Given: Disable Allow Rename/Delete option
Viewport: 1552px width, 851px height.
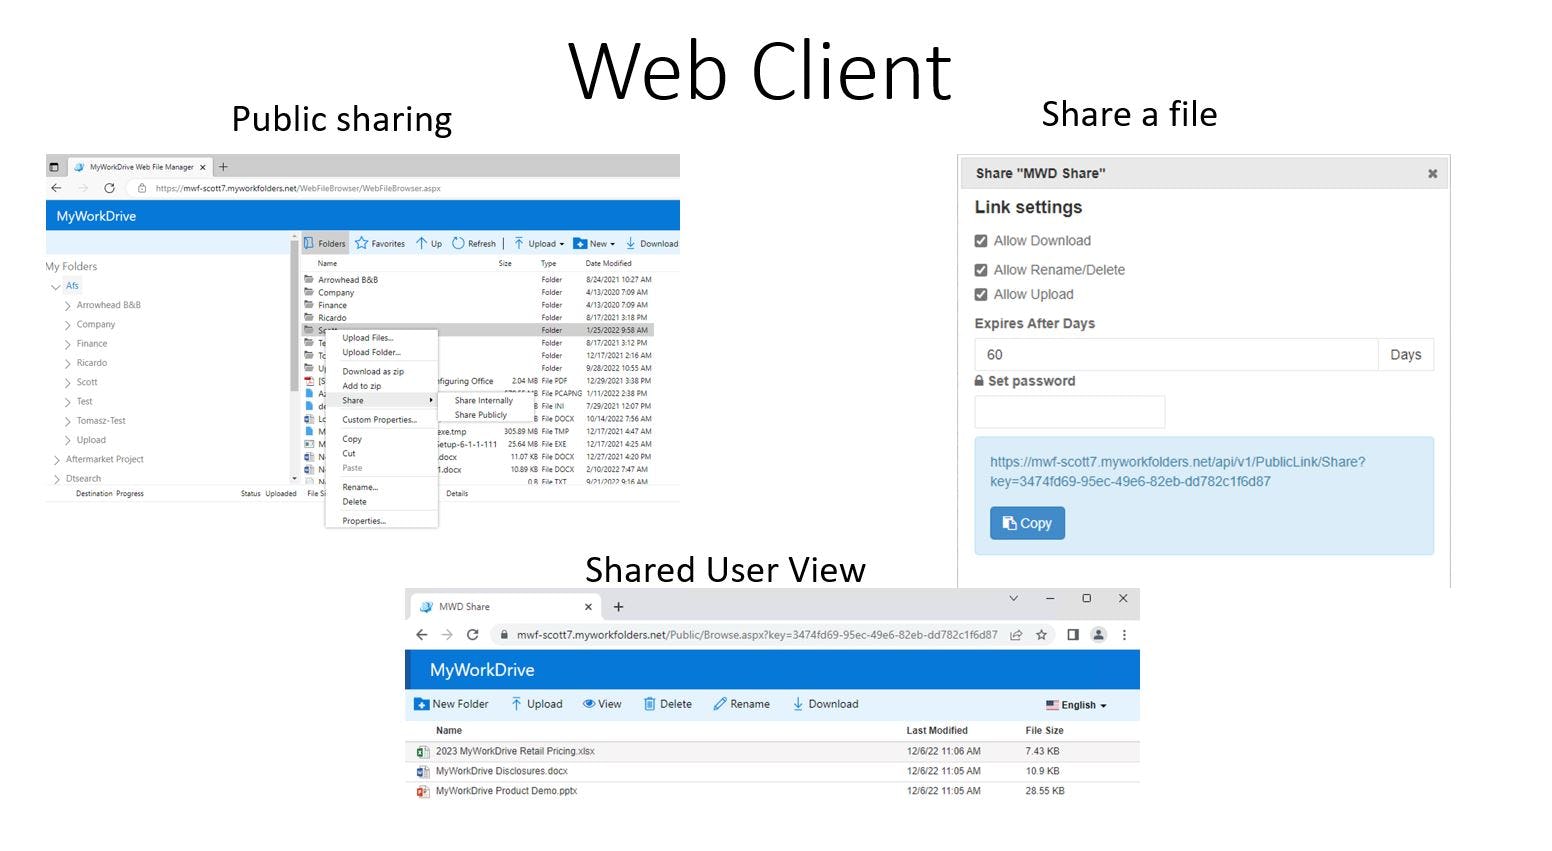Looking at the screenshot, I should coord(981,269).
